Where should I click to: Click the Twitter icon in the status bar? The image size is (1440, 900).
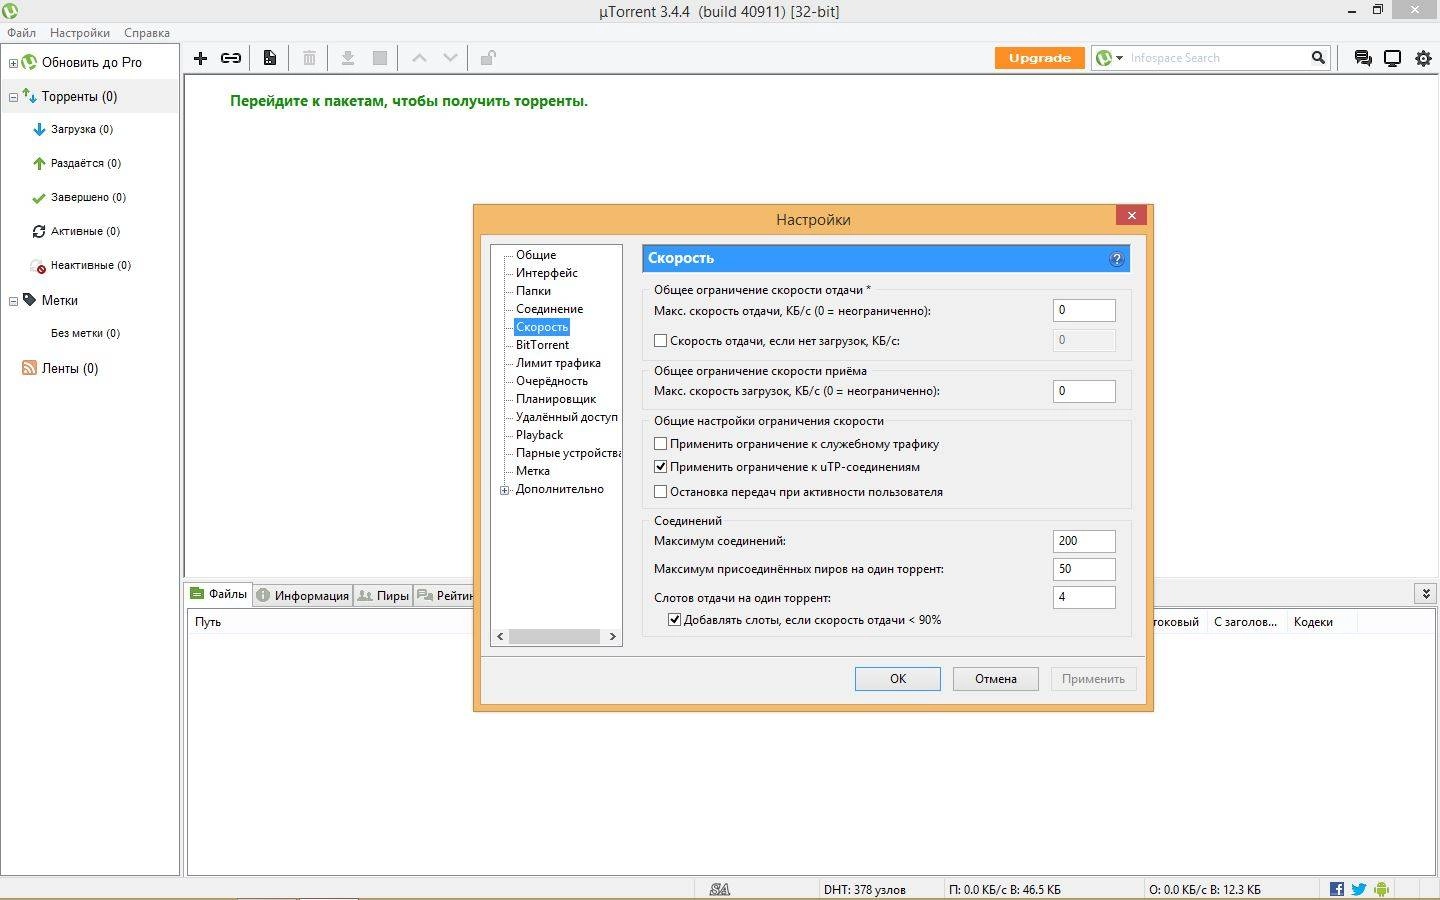(x=1359, y=888)
